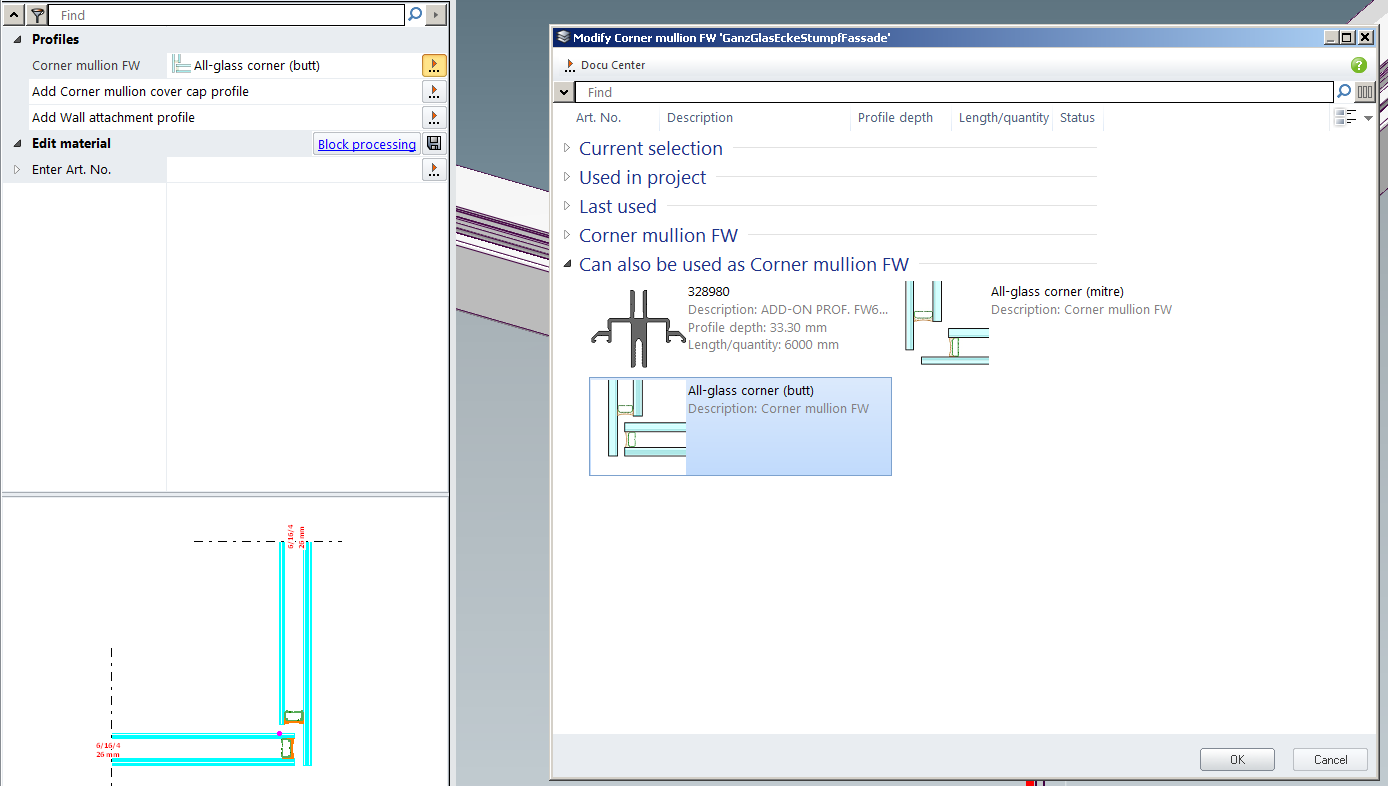Expand the Current selection group

567,149
